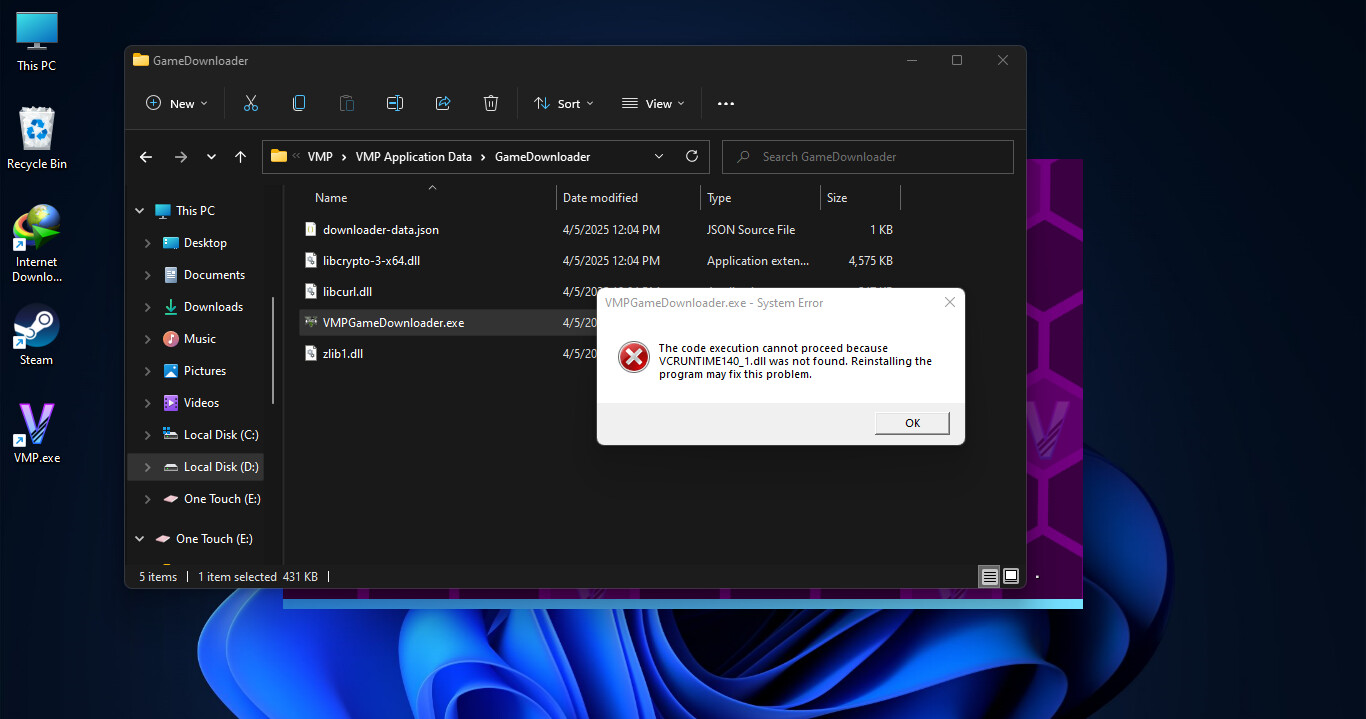Collapse the This PC tree node

tap(140, 211)
